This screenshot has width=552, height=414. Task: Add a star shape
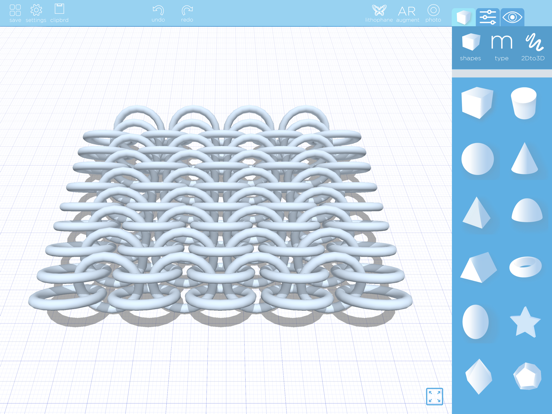tap(525, 322)
